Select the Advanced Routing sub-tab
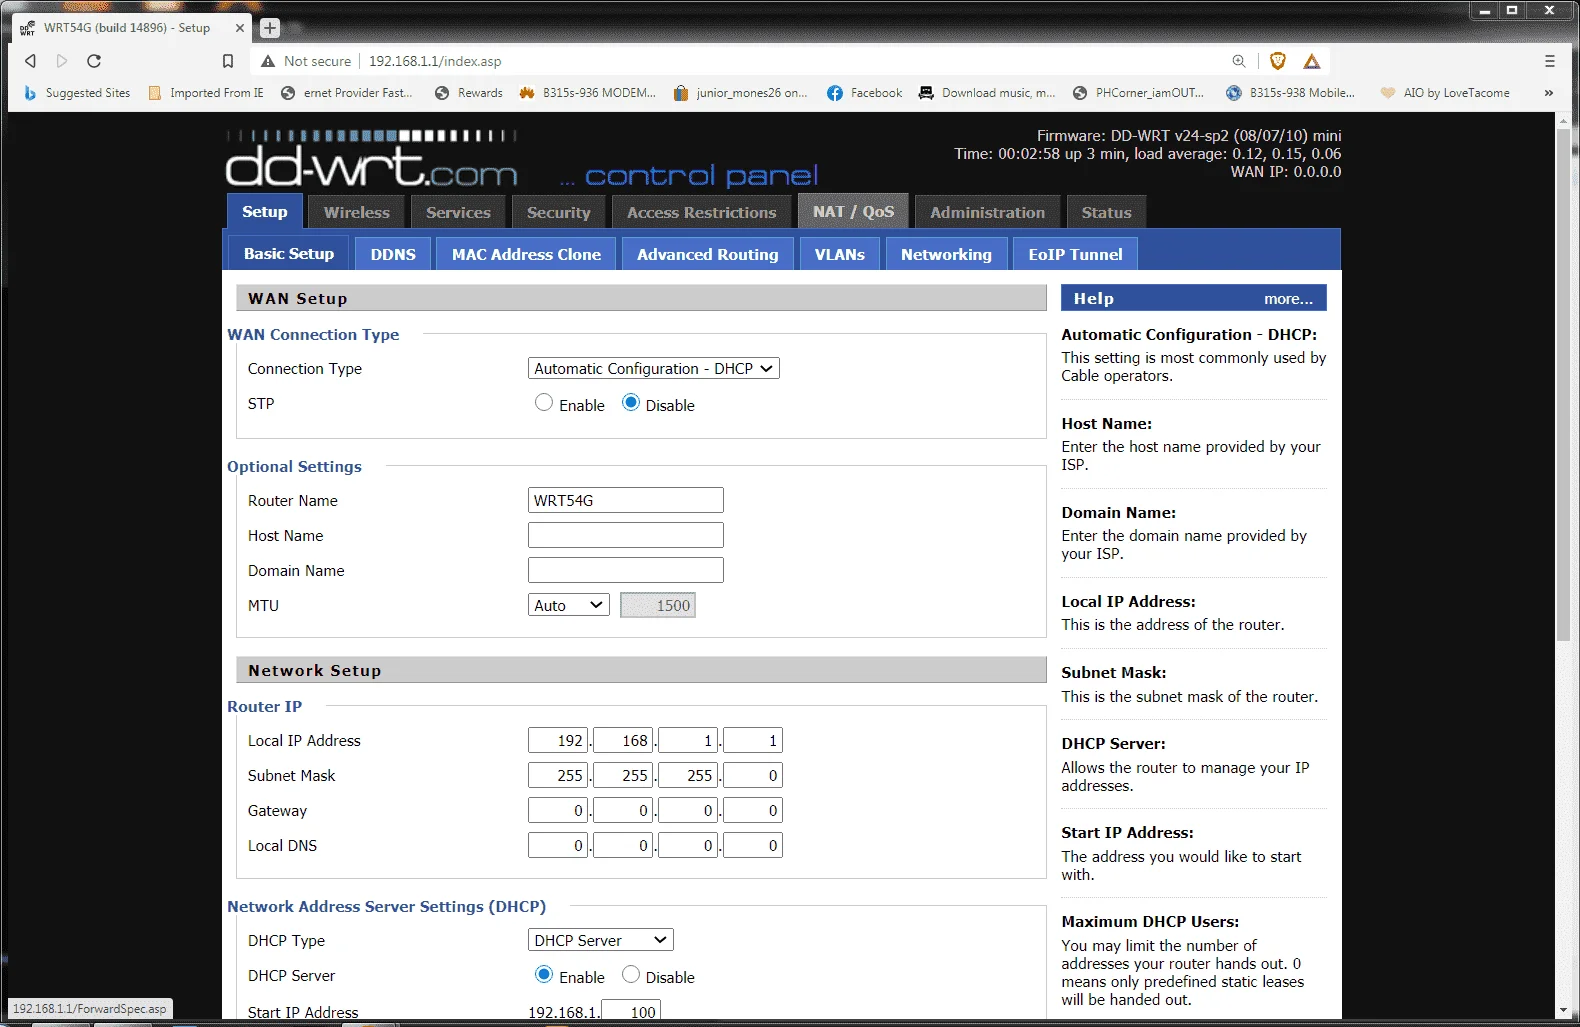This screenshot has width=1580, height=1027. (708, 255)
